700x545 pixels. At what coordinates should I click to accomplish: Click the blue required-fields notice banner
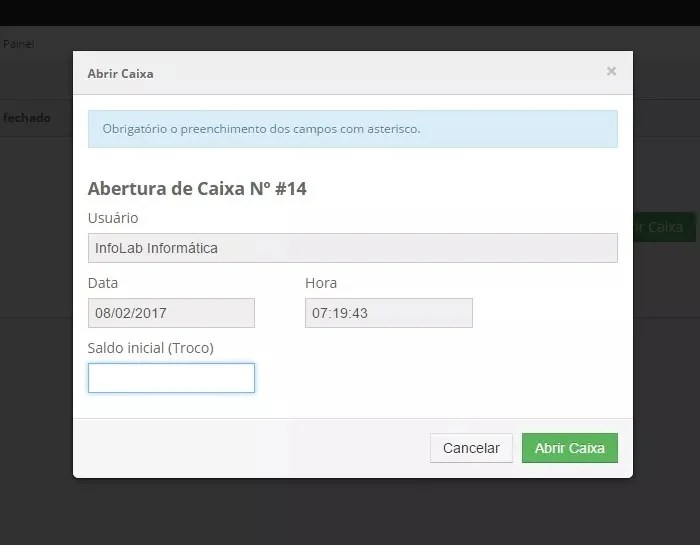point(353,129)
